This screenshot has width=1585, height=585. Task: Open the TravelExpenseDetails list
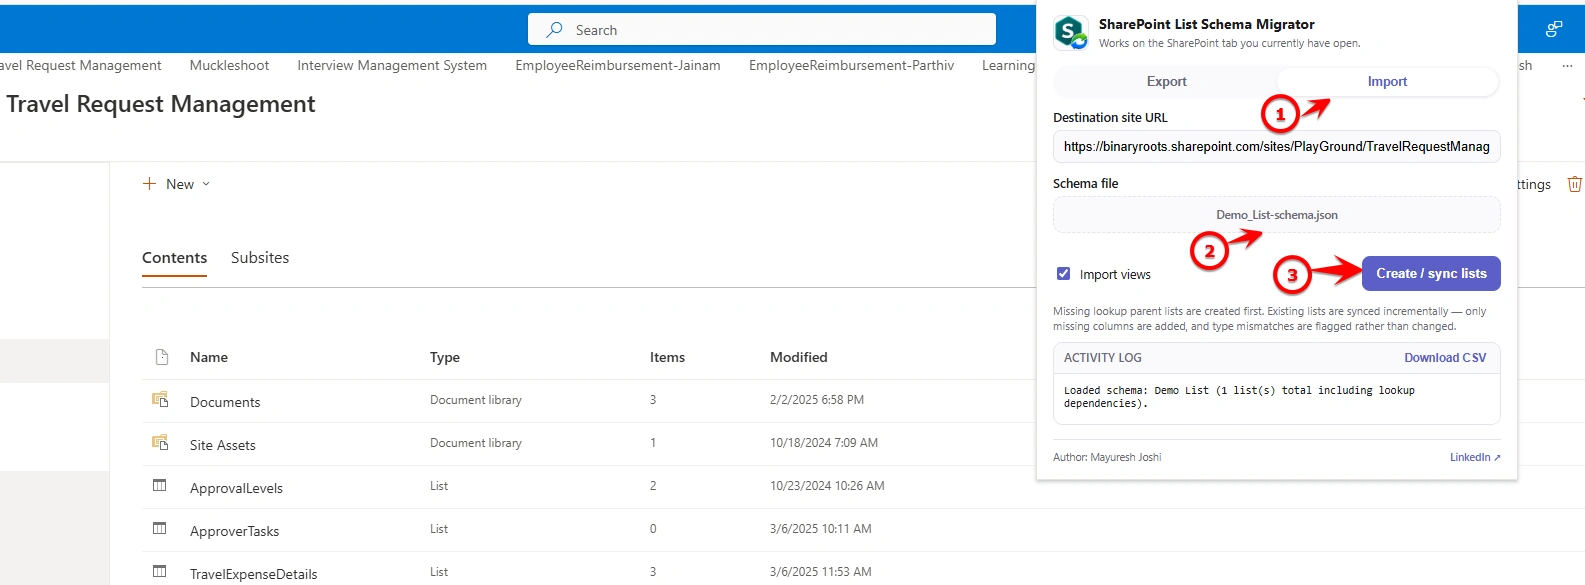click(254, 574)
